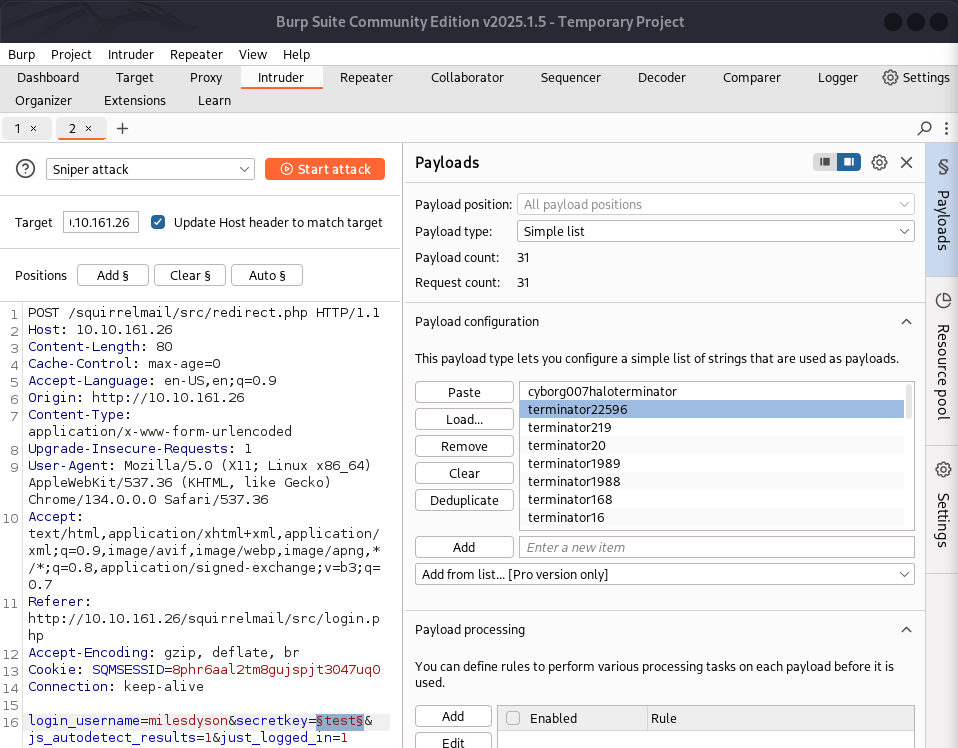
Task: Add a new Intruder tab with plus
Action: tap(122, 128)
